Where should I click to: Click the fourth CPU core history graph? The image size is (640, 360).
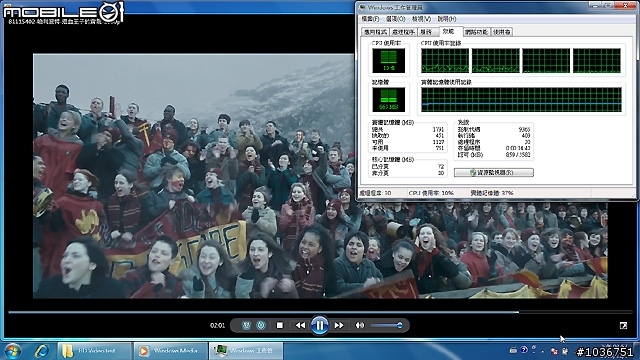597,60
